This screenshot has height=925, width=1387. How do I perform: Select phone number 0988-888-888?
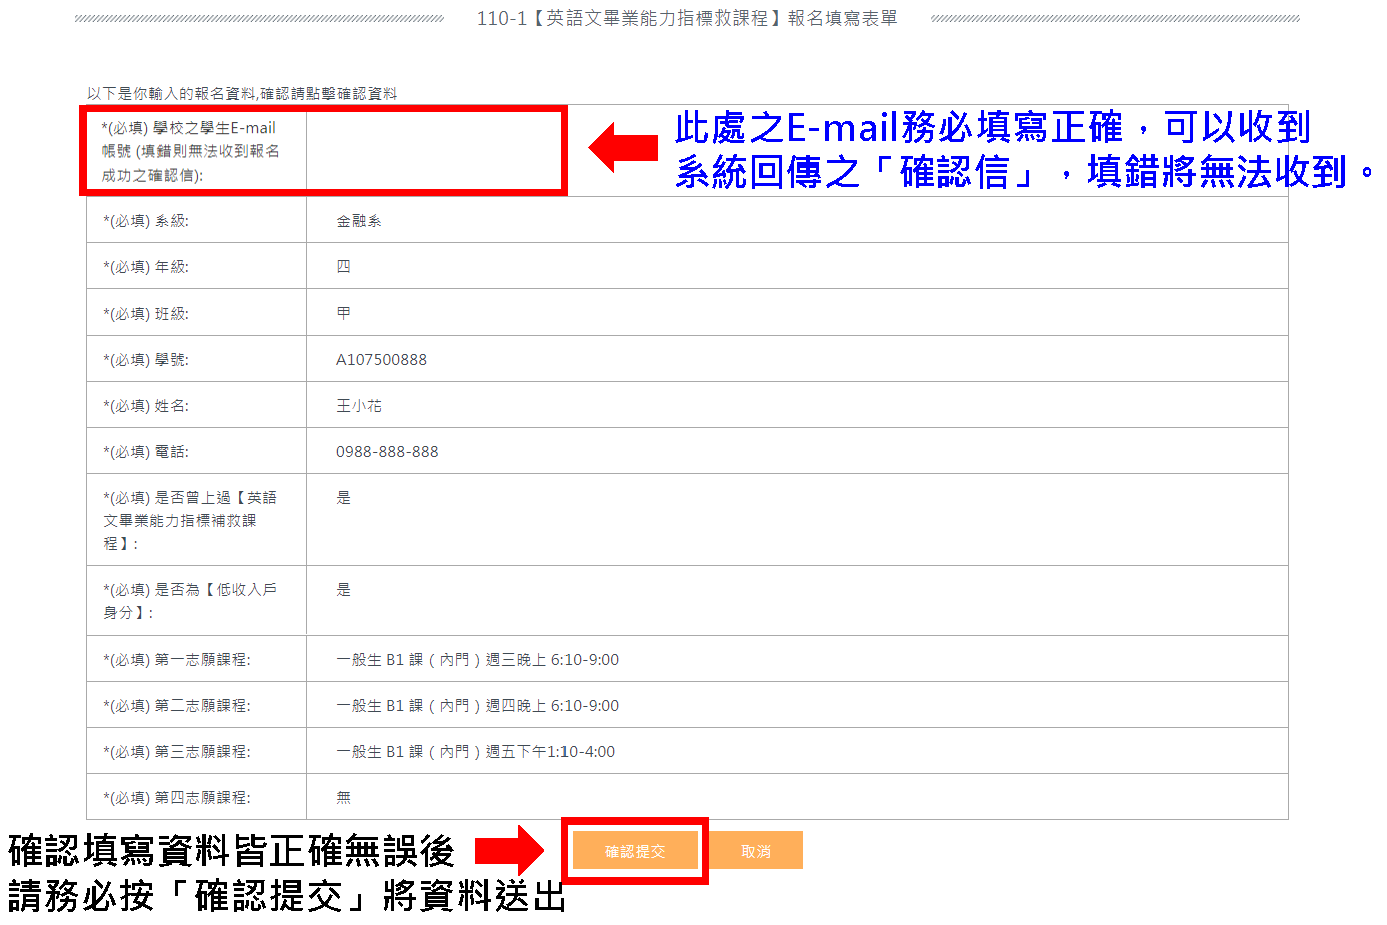tap(387, 452)
